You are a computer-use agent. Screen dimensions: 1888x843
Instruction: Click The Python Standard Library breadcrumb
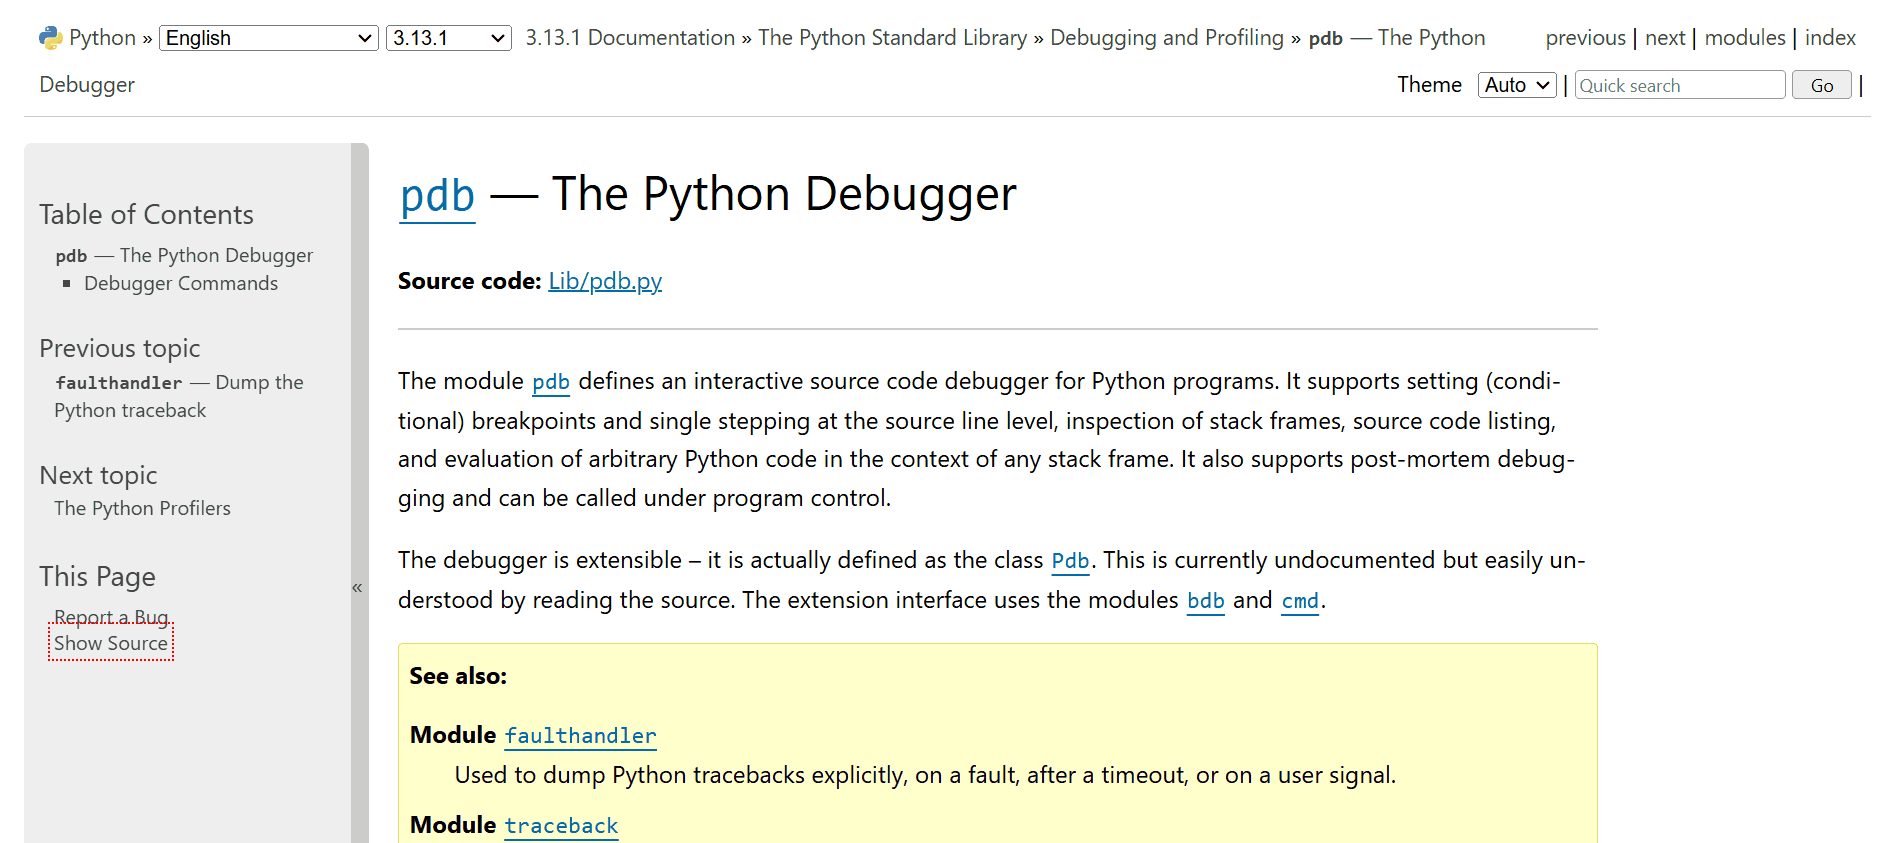coord(892,38)
